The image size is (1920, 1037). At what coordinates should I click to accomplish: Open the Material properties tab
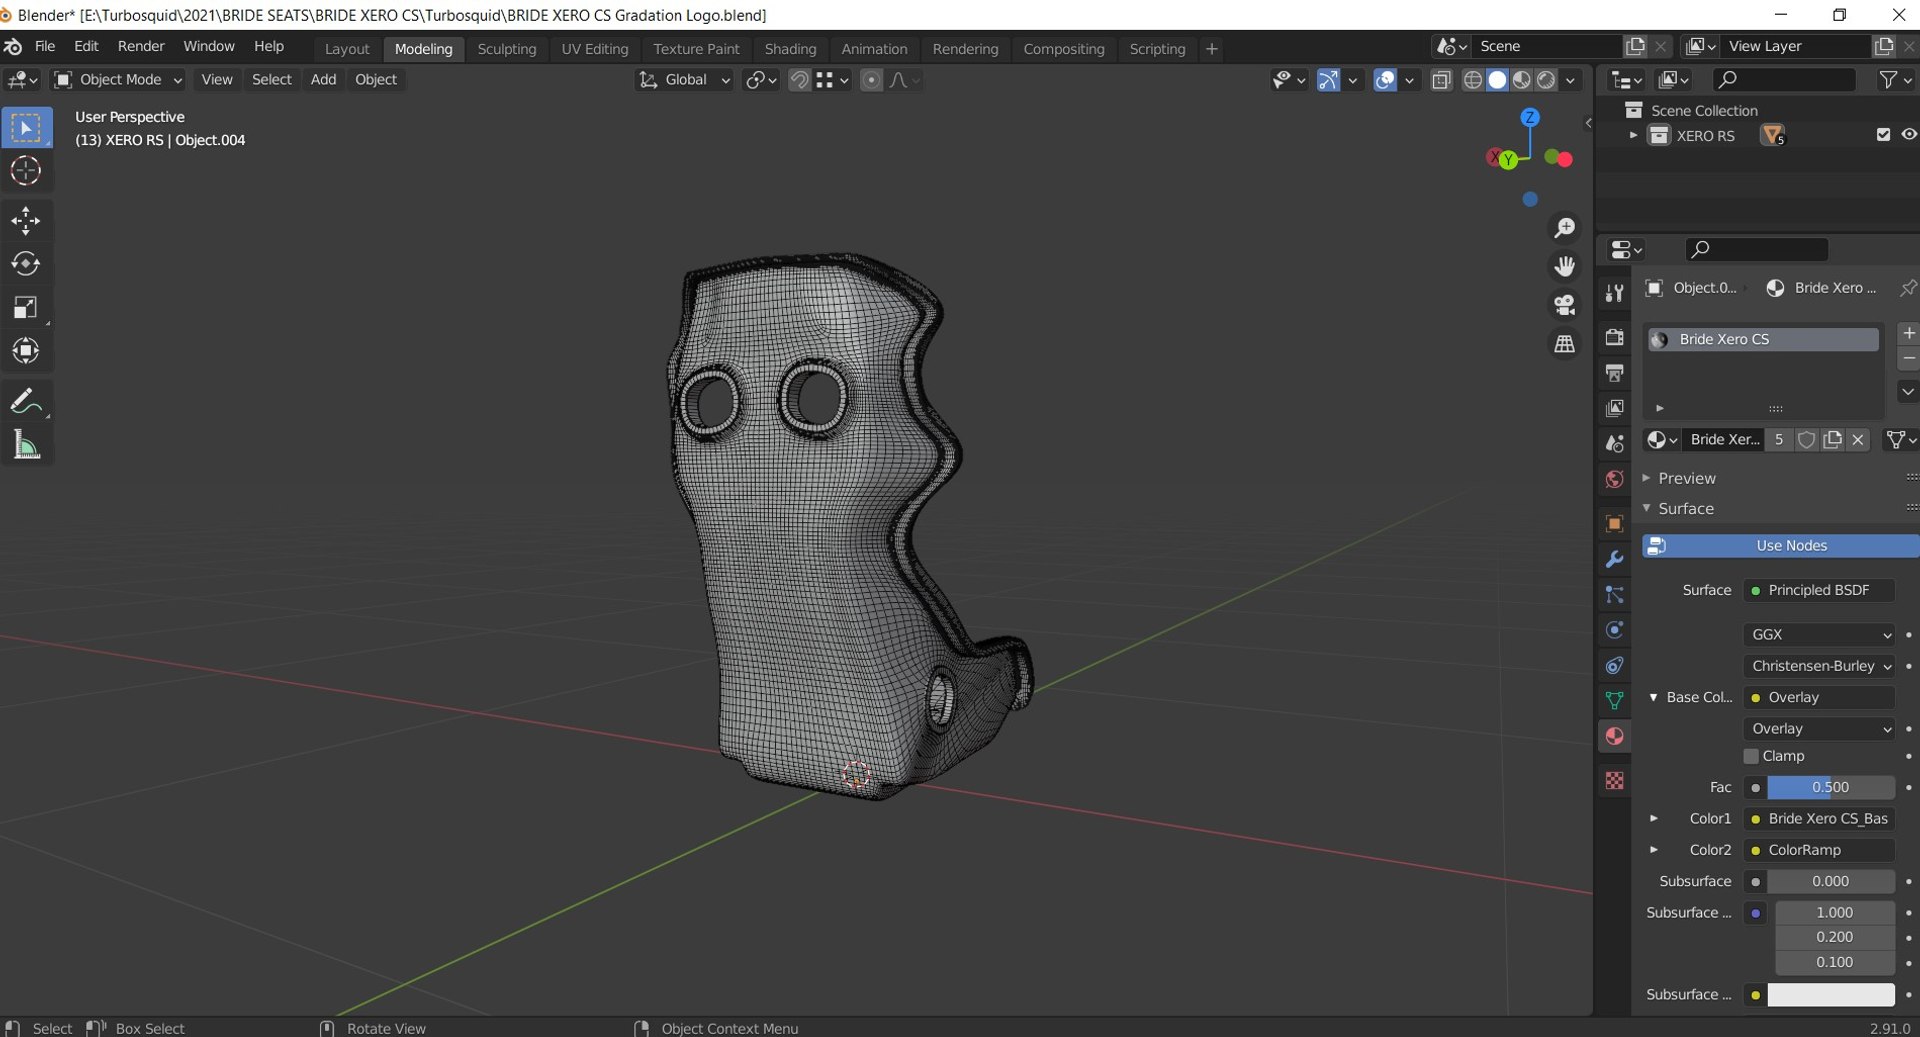point(1614,736)
